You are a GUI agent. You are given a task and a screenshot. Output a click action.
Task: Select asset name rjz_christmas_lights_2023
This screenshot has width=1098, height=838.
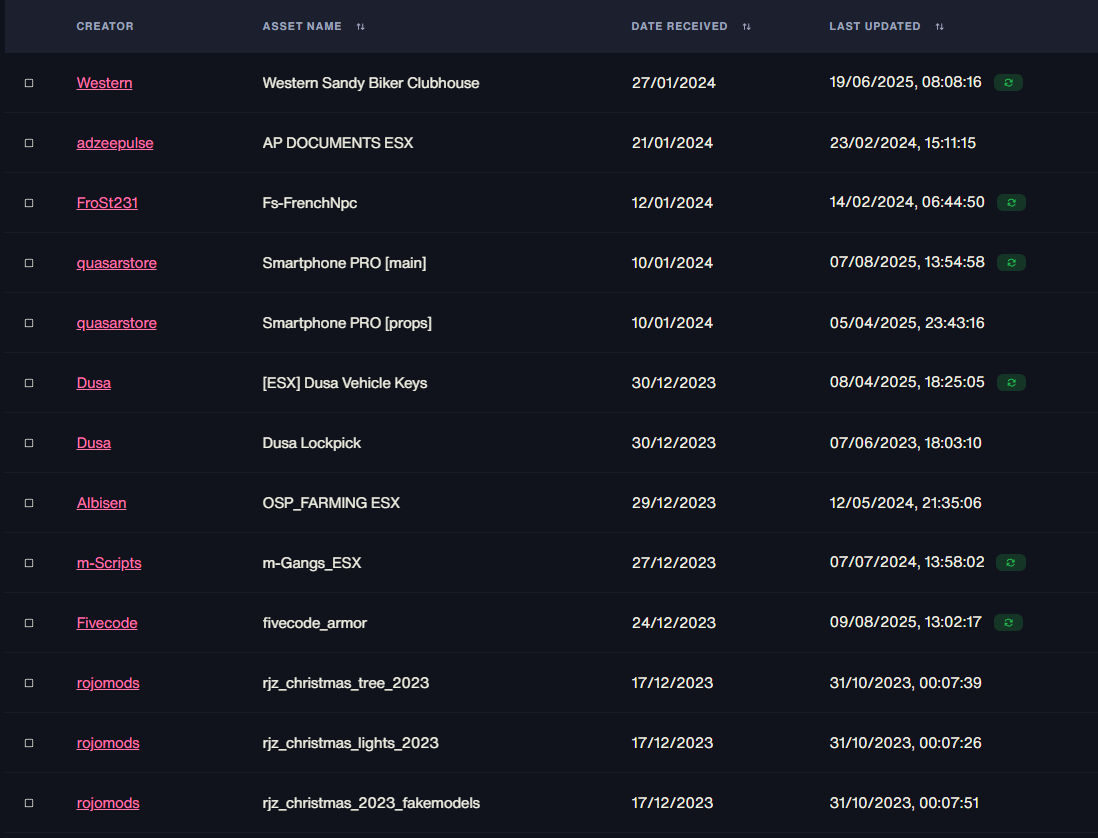(x=351, y=743)
